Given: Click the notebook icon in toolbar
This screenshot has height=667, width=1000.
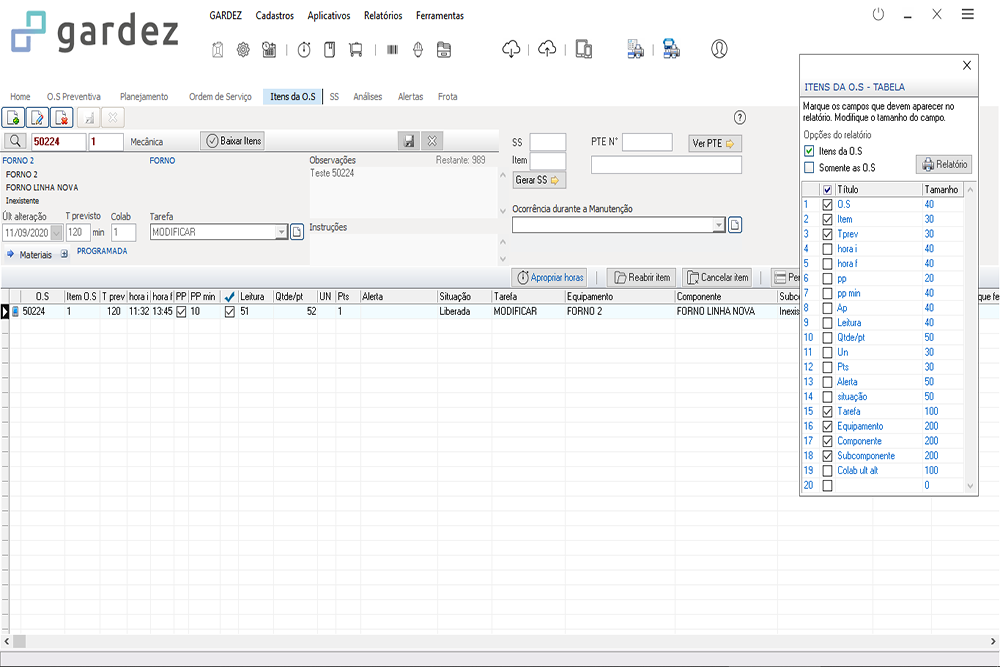Looking at the screenshot, I should 330,50.
